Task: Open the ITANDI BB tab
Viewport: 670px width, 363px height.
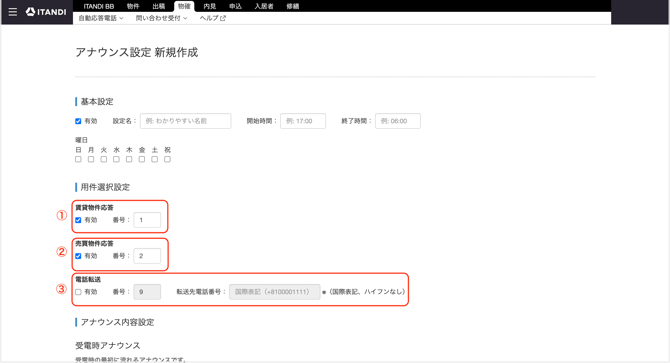Action: 99,6
